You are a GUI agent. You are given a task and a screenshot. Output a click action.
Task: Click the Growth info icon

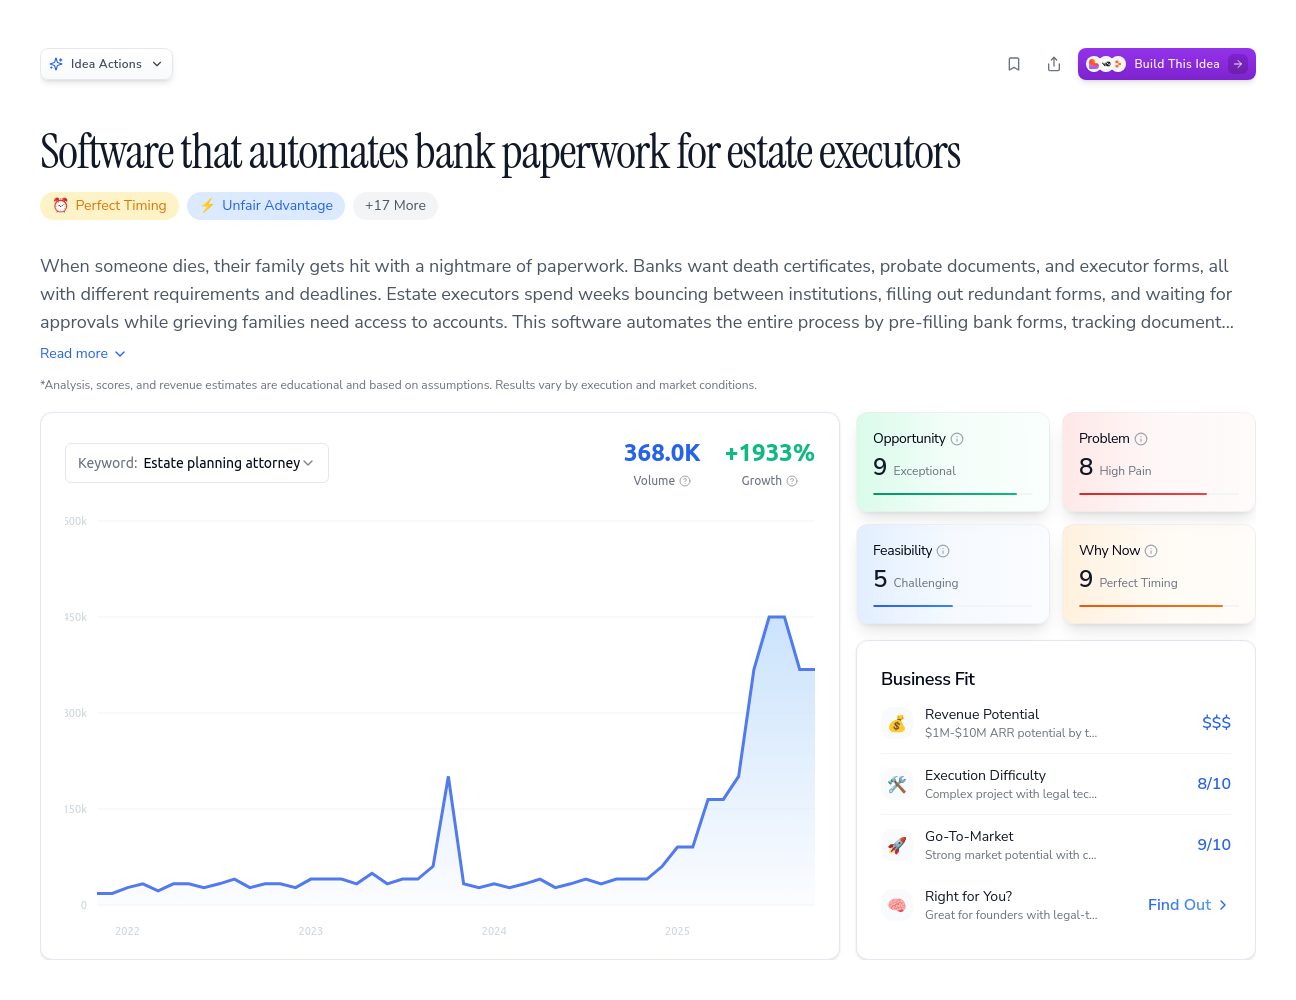[793, 480]
